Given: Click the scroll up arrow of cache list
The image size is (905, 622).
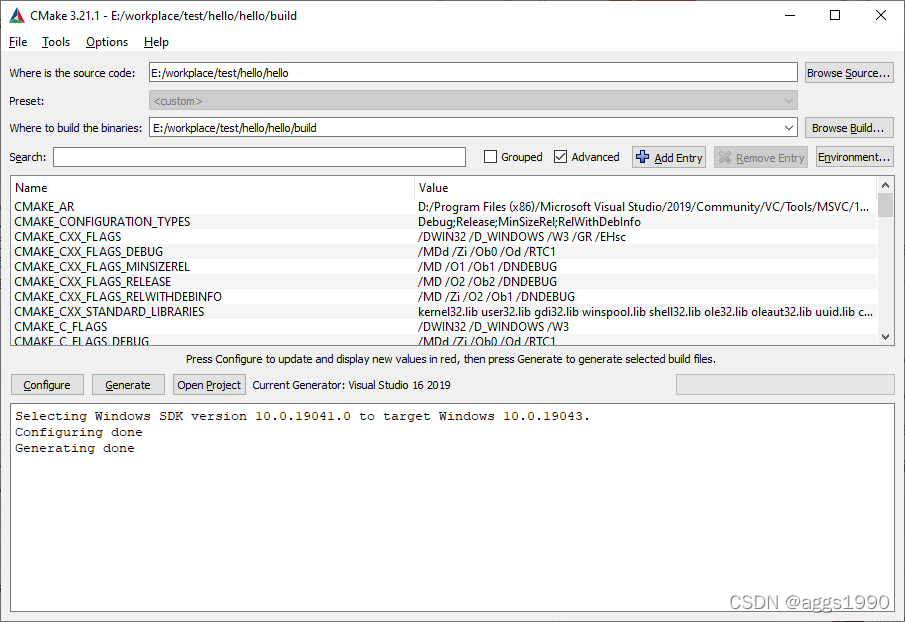Looking at the screenshot, I should click(x=885, y=185).
